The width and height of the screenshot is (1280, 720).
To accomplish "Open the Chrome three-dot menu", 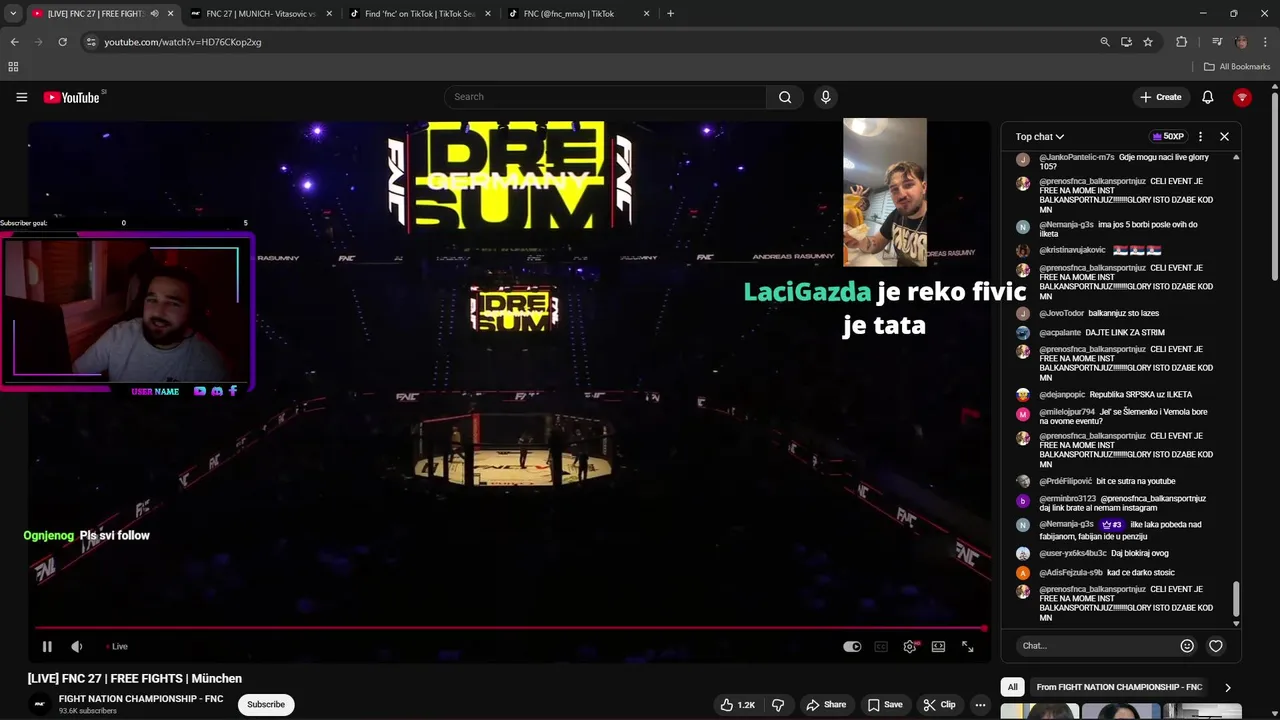I will point(1264,42).
